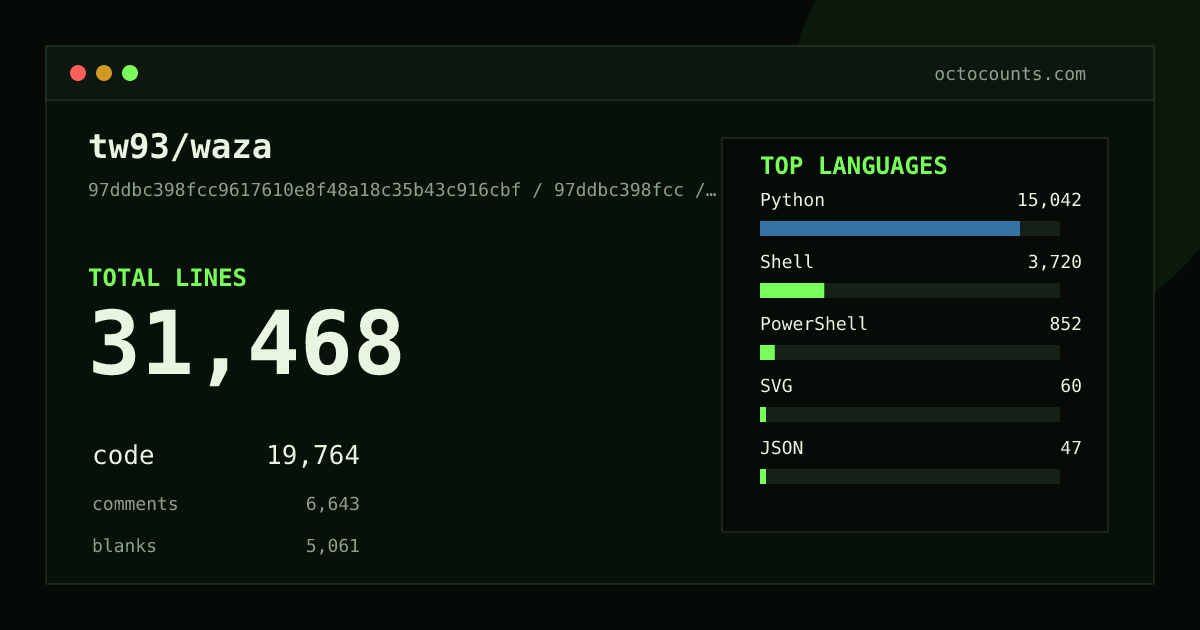Click the commit hash 97ddbc398fcc line
This screenshot has height=630, width=1200.
pyautogui.click(x=402, y=190)
